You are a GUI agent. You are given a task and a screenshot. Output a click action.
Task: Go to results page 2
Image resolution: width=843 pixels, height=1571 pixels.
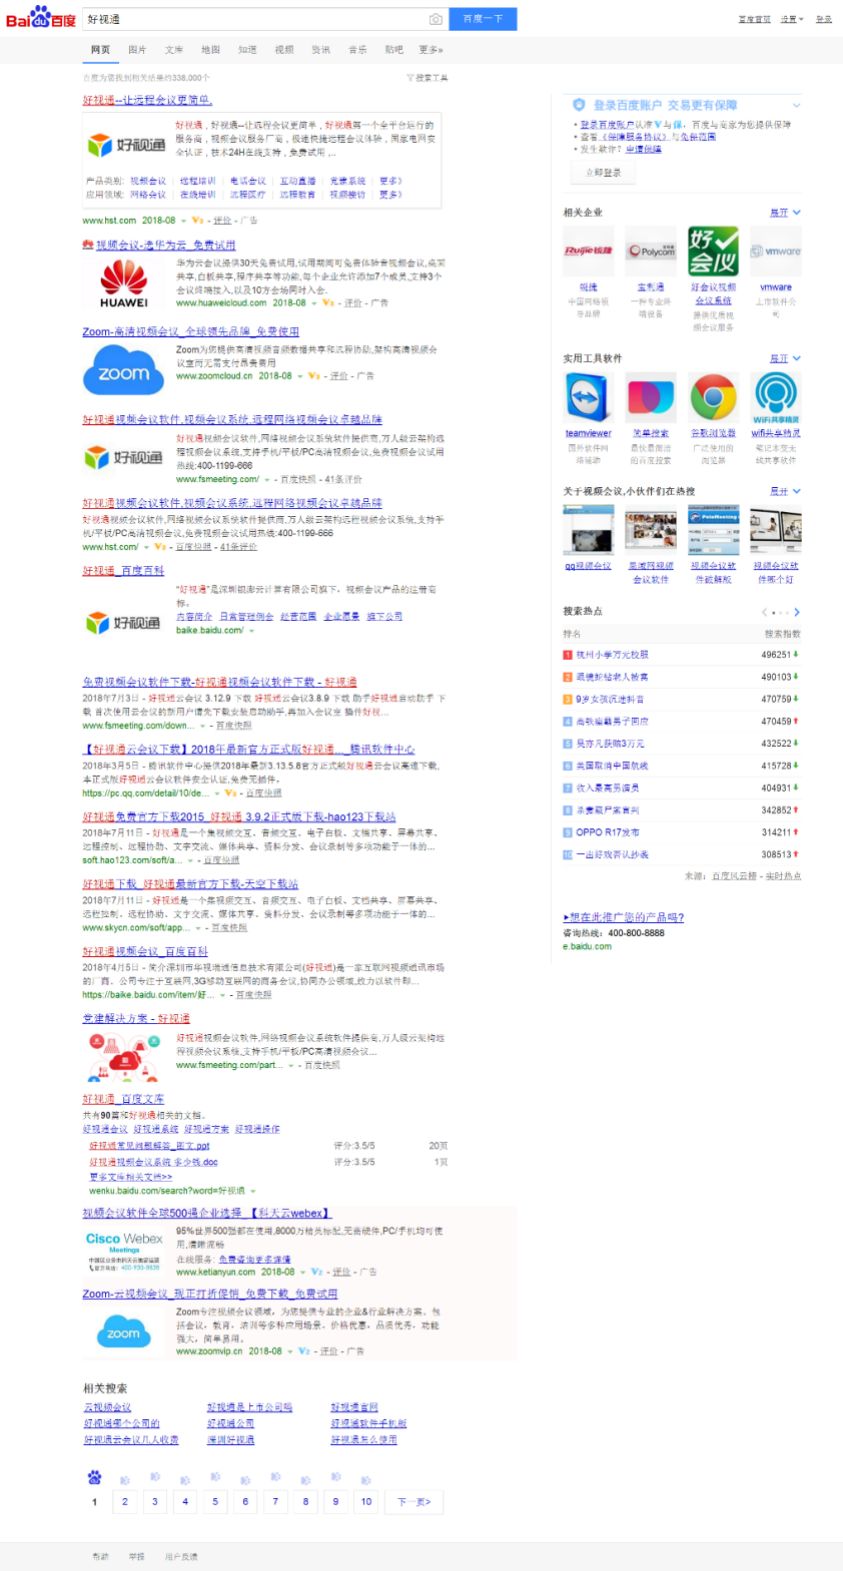125,1501
